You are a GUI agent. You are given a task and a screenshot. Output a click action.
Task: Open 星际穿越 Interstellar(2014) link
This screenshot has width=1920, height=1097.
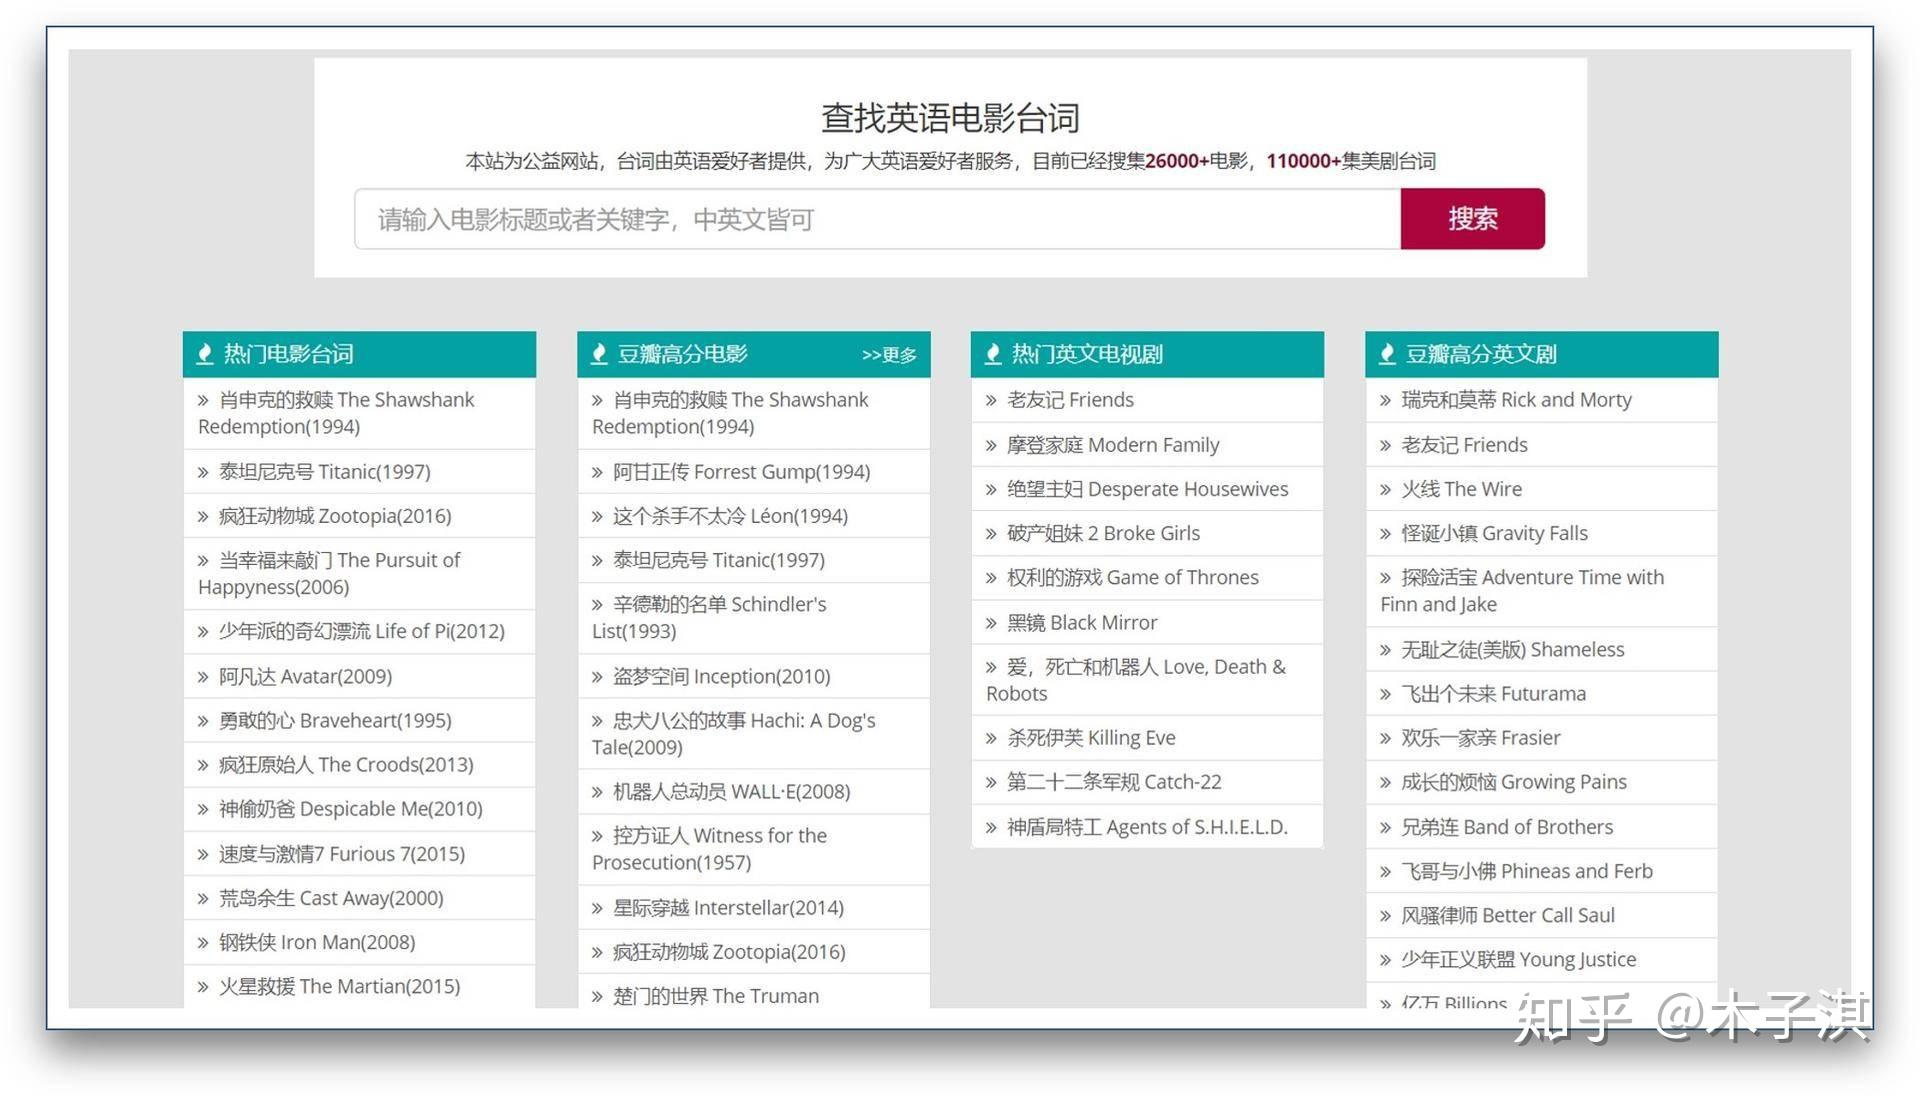pyautogui.click(x=728, y=907)
